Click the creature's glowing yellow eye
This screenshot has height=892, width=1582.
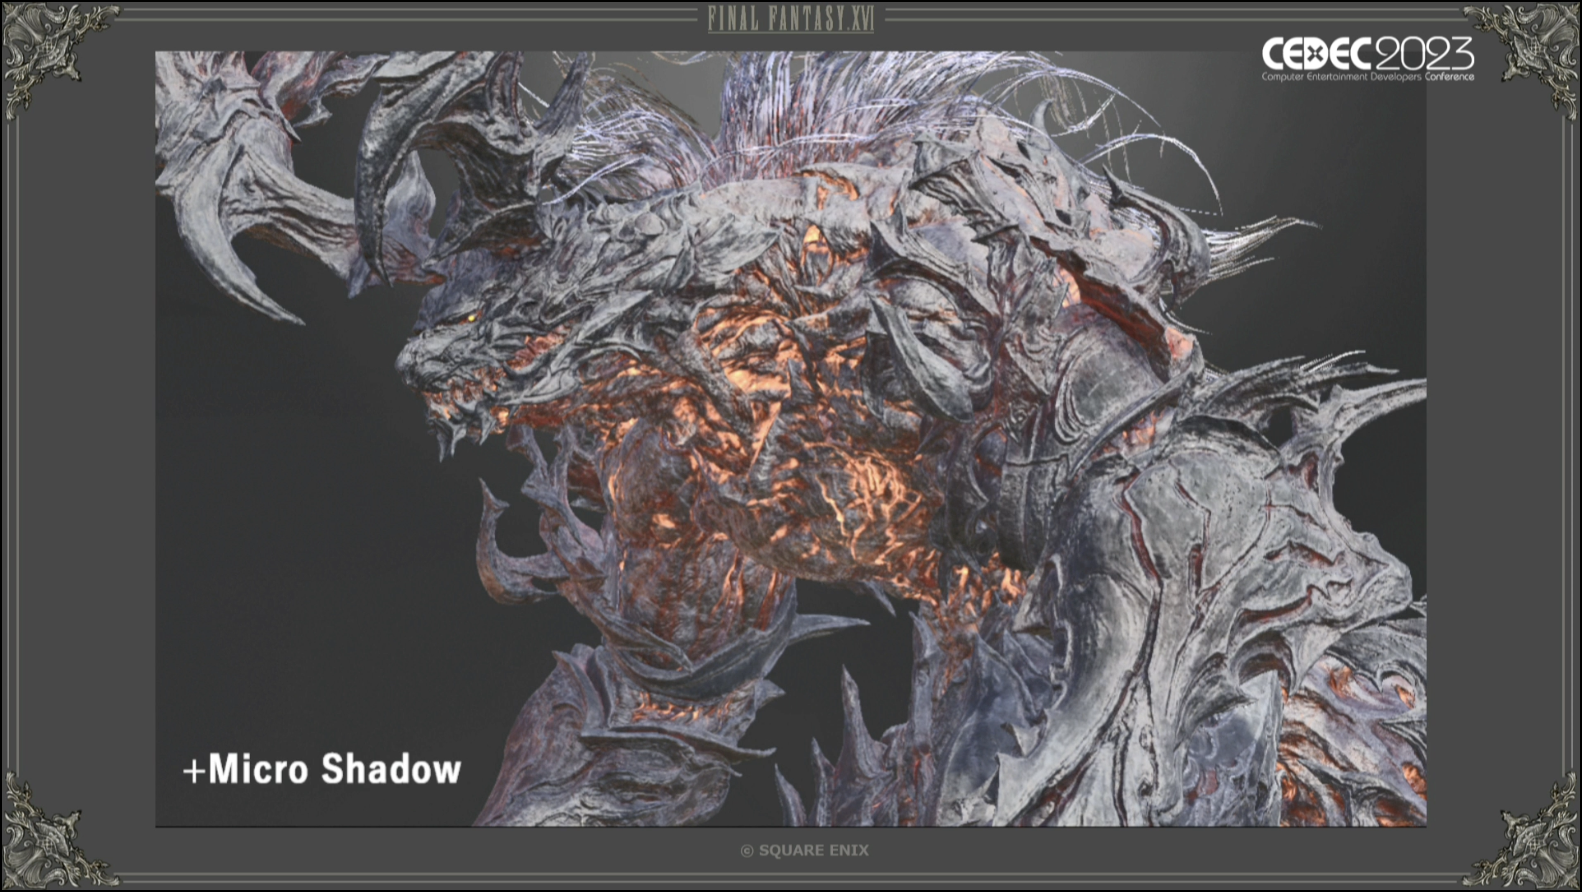471,317
